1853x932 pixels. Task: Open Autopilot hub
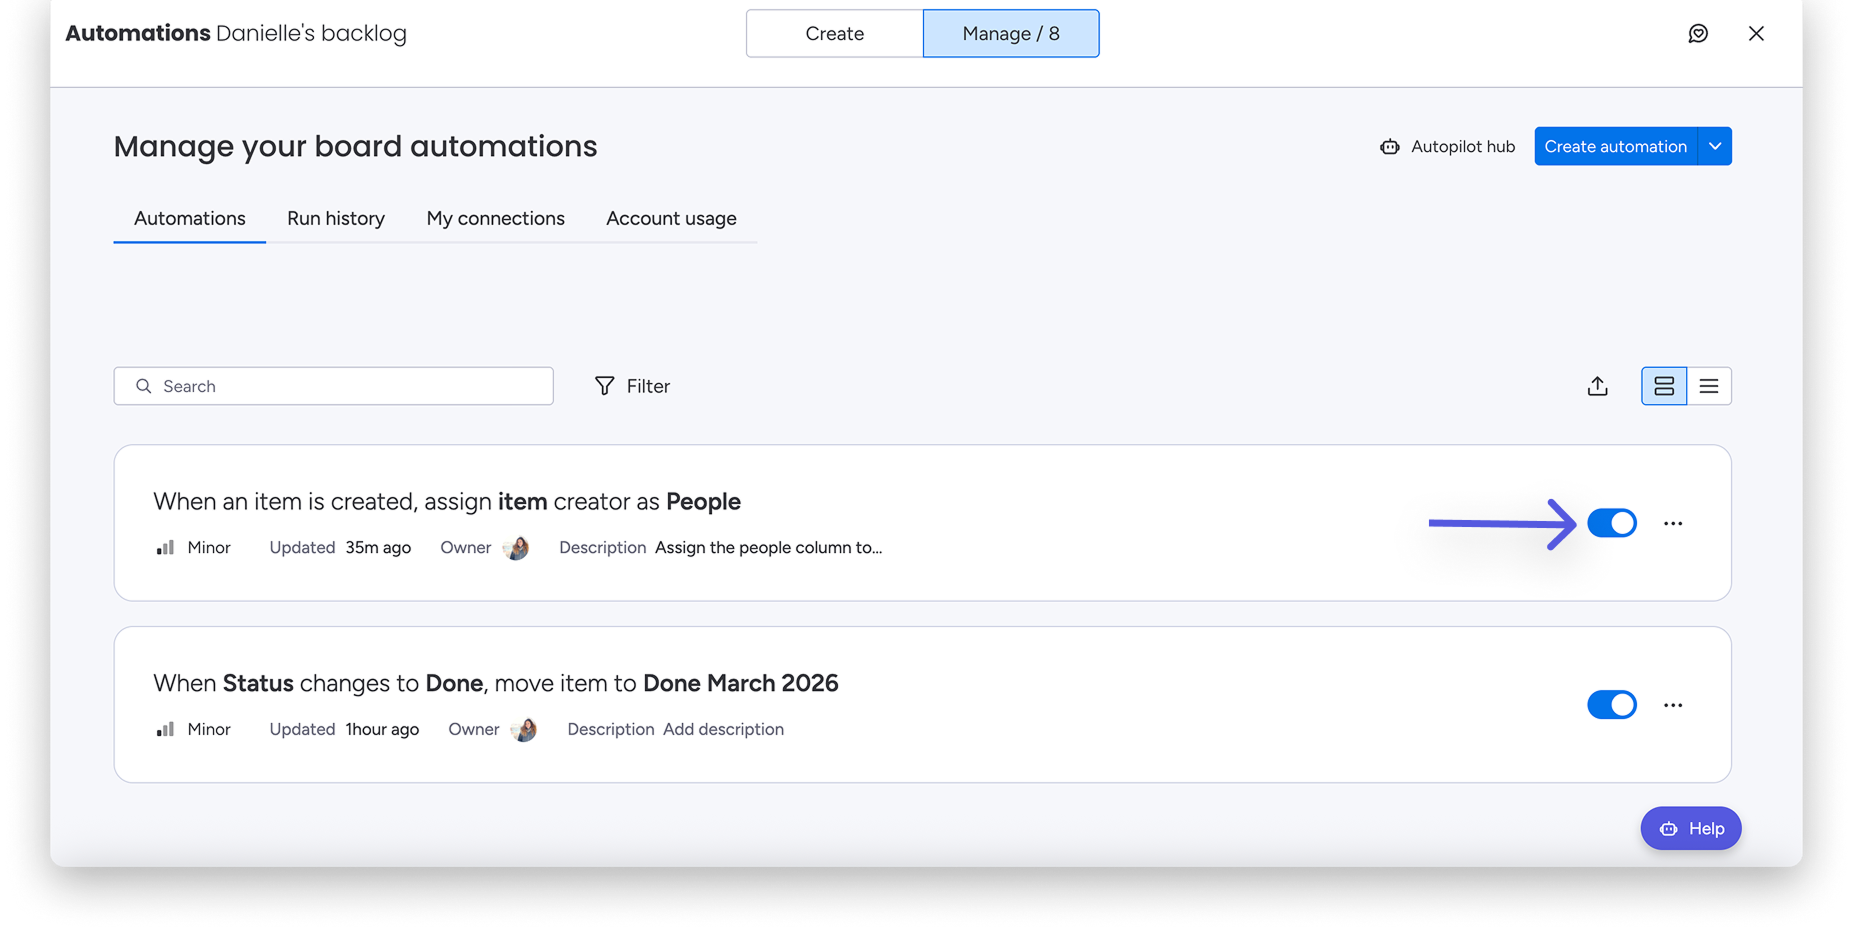(1447, 147)
